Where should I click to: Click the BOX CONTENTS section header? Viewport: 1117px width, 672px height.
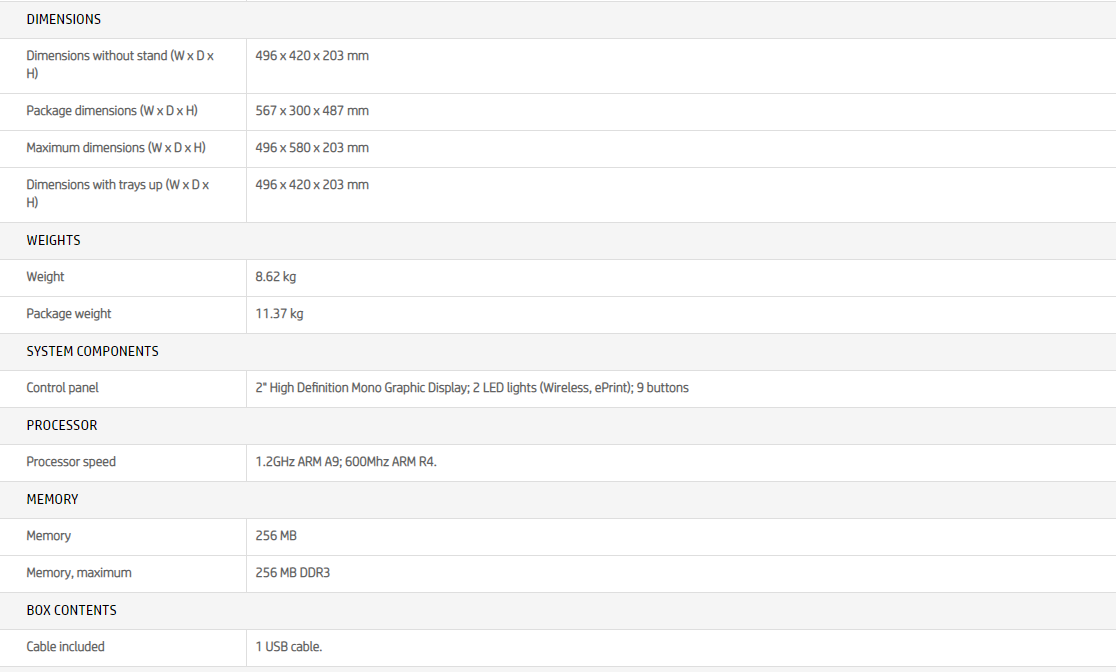coord(71,610)
